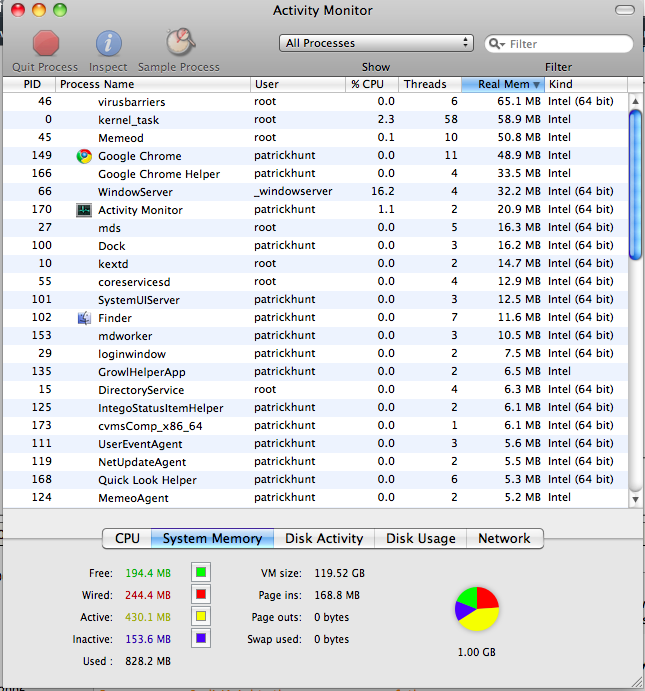Select the Dock process row
Viewport: 645px width, 691px height.
(x=315, y=246)
